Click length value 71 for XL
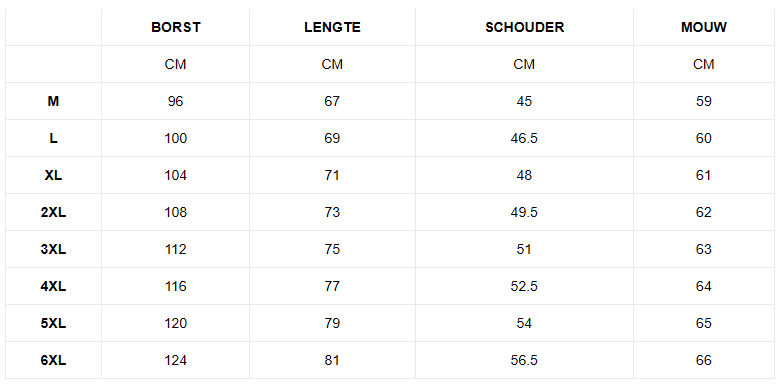The width and height of the screenshot is (780, 384). point(332,175)
